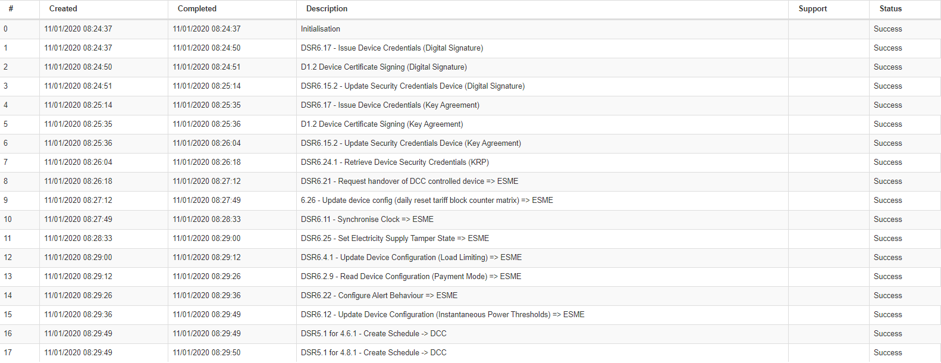
Task: Sort by the Completed column header
Action: coord(197,9)
